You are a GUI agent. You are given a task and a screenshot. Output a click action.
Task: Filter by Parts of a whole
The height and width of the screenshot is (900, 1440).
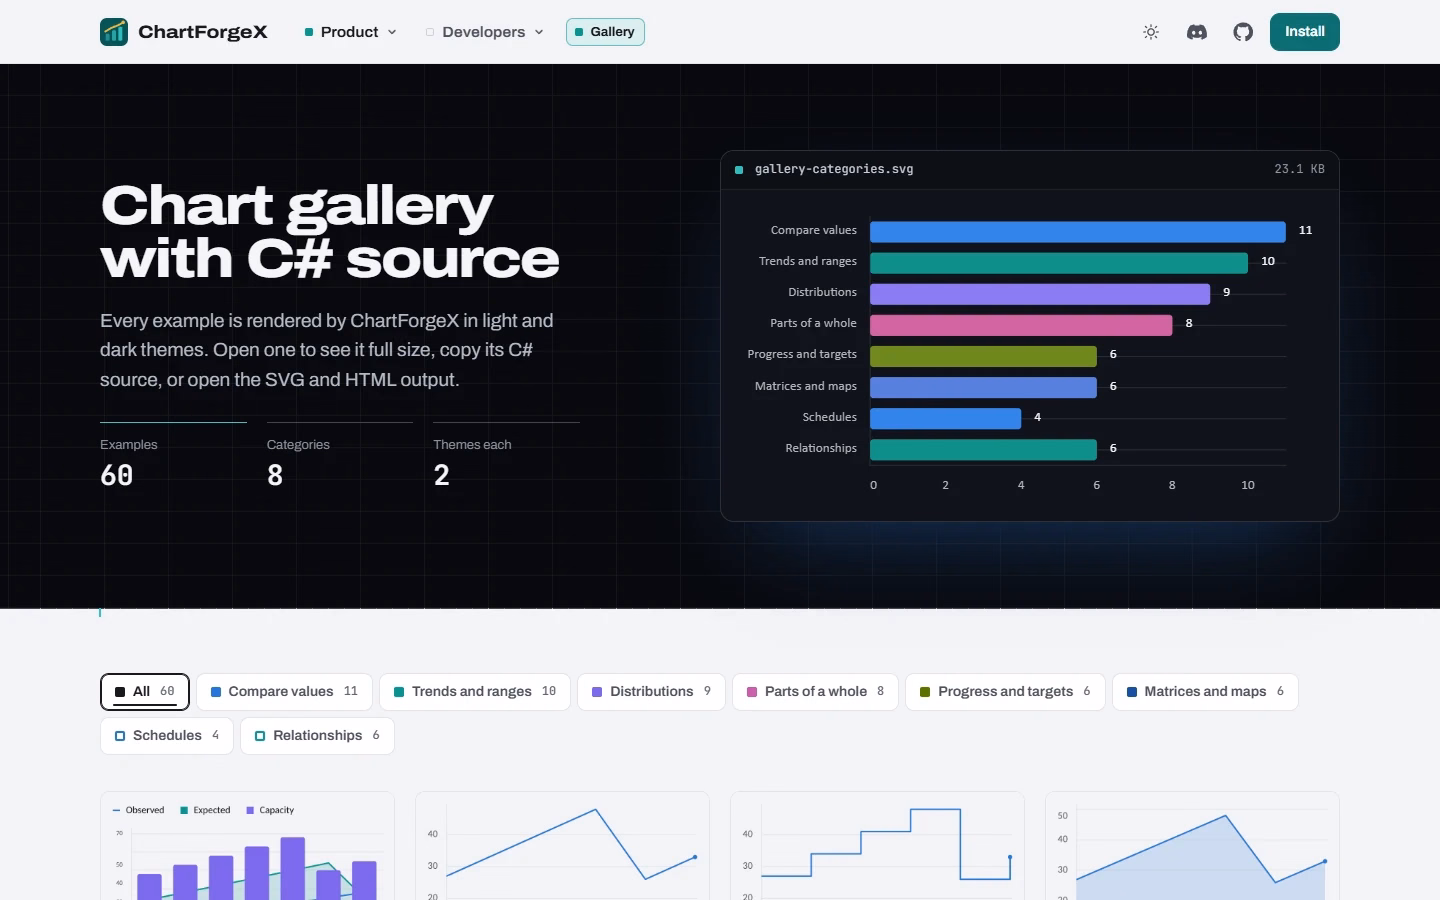tap(815, 692)
